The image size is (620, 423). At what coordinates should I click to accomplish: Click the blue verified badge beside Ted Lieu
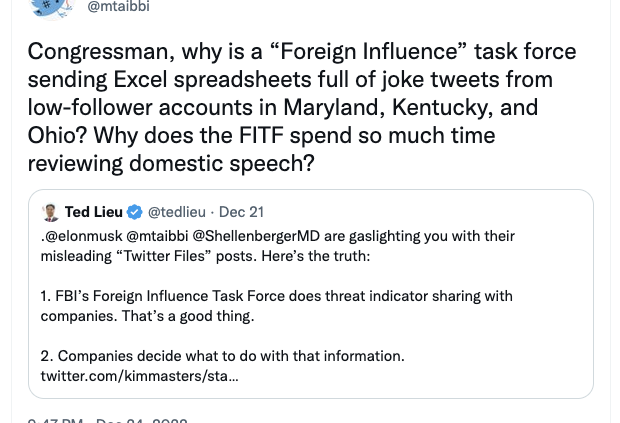pos(134,212)
